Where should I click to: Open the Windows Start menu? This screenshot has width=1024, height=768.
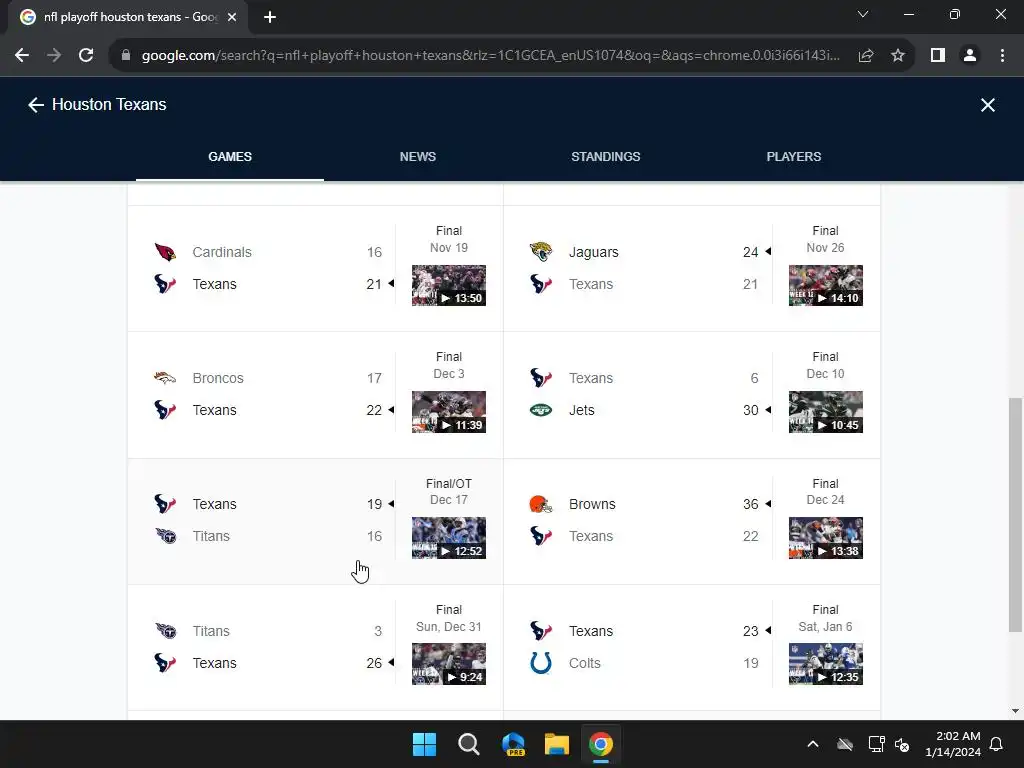point(424,744)
